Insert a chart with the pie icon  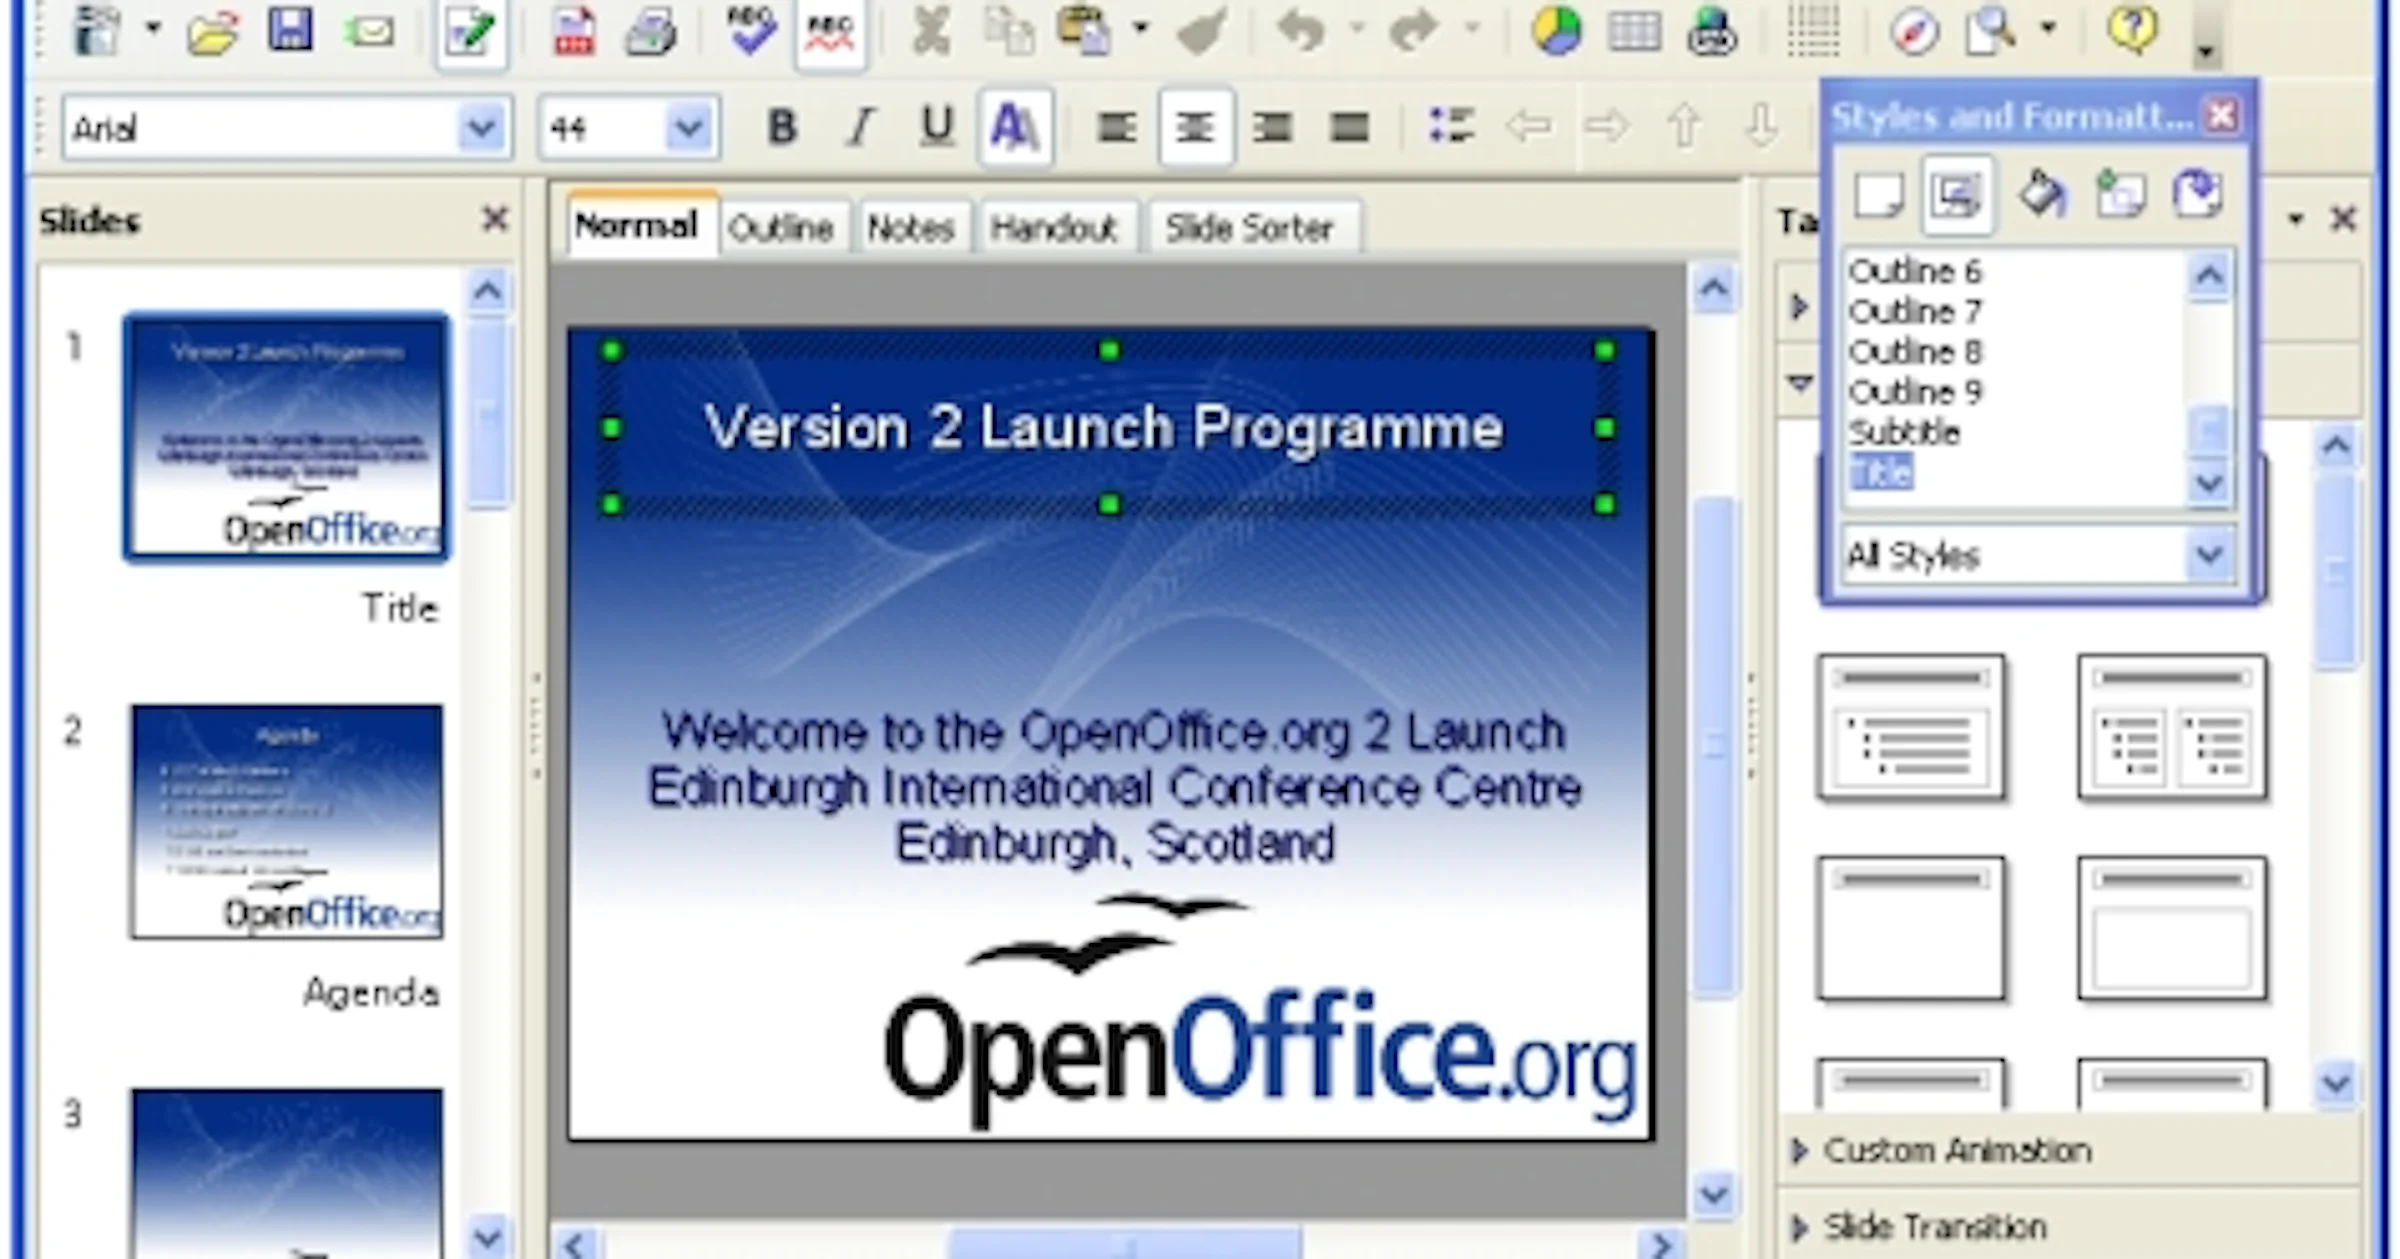1556,32
